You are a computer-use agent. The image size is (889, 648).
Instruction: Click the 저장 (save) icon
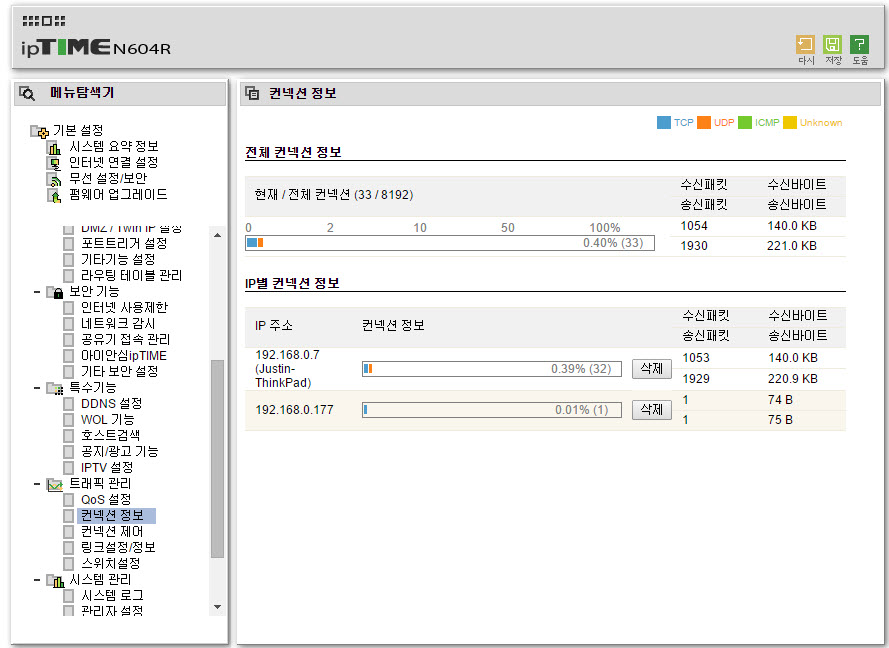coord(832,44)
